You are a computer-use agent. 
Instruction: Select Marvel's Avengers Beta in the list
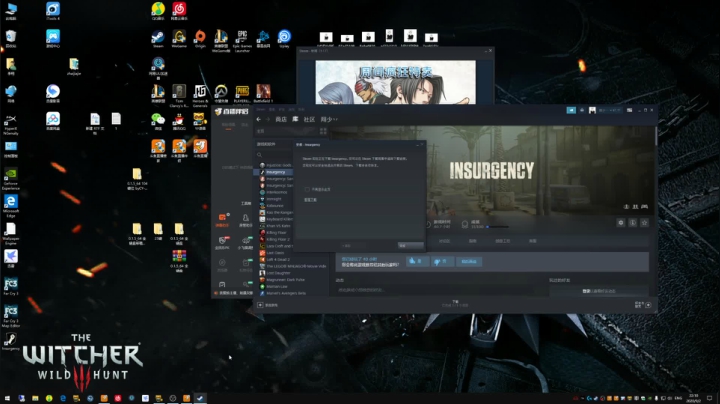click(284, 293)
